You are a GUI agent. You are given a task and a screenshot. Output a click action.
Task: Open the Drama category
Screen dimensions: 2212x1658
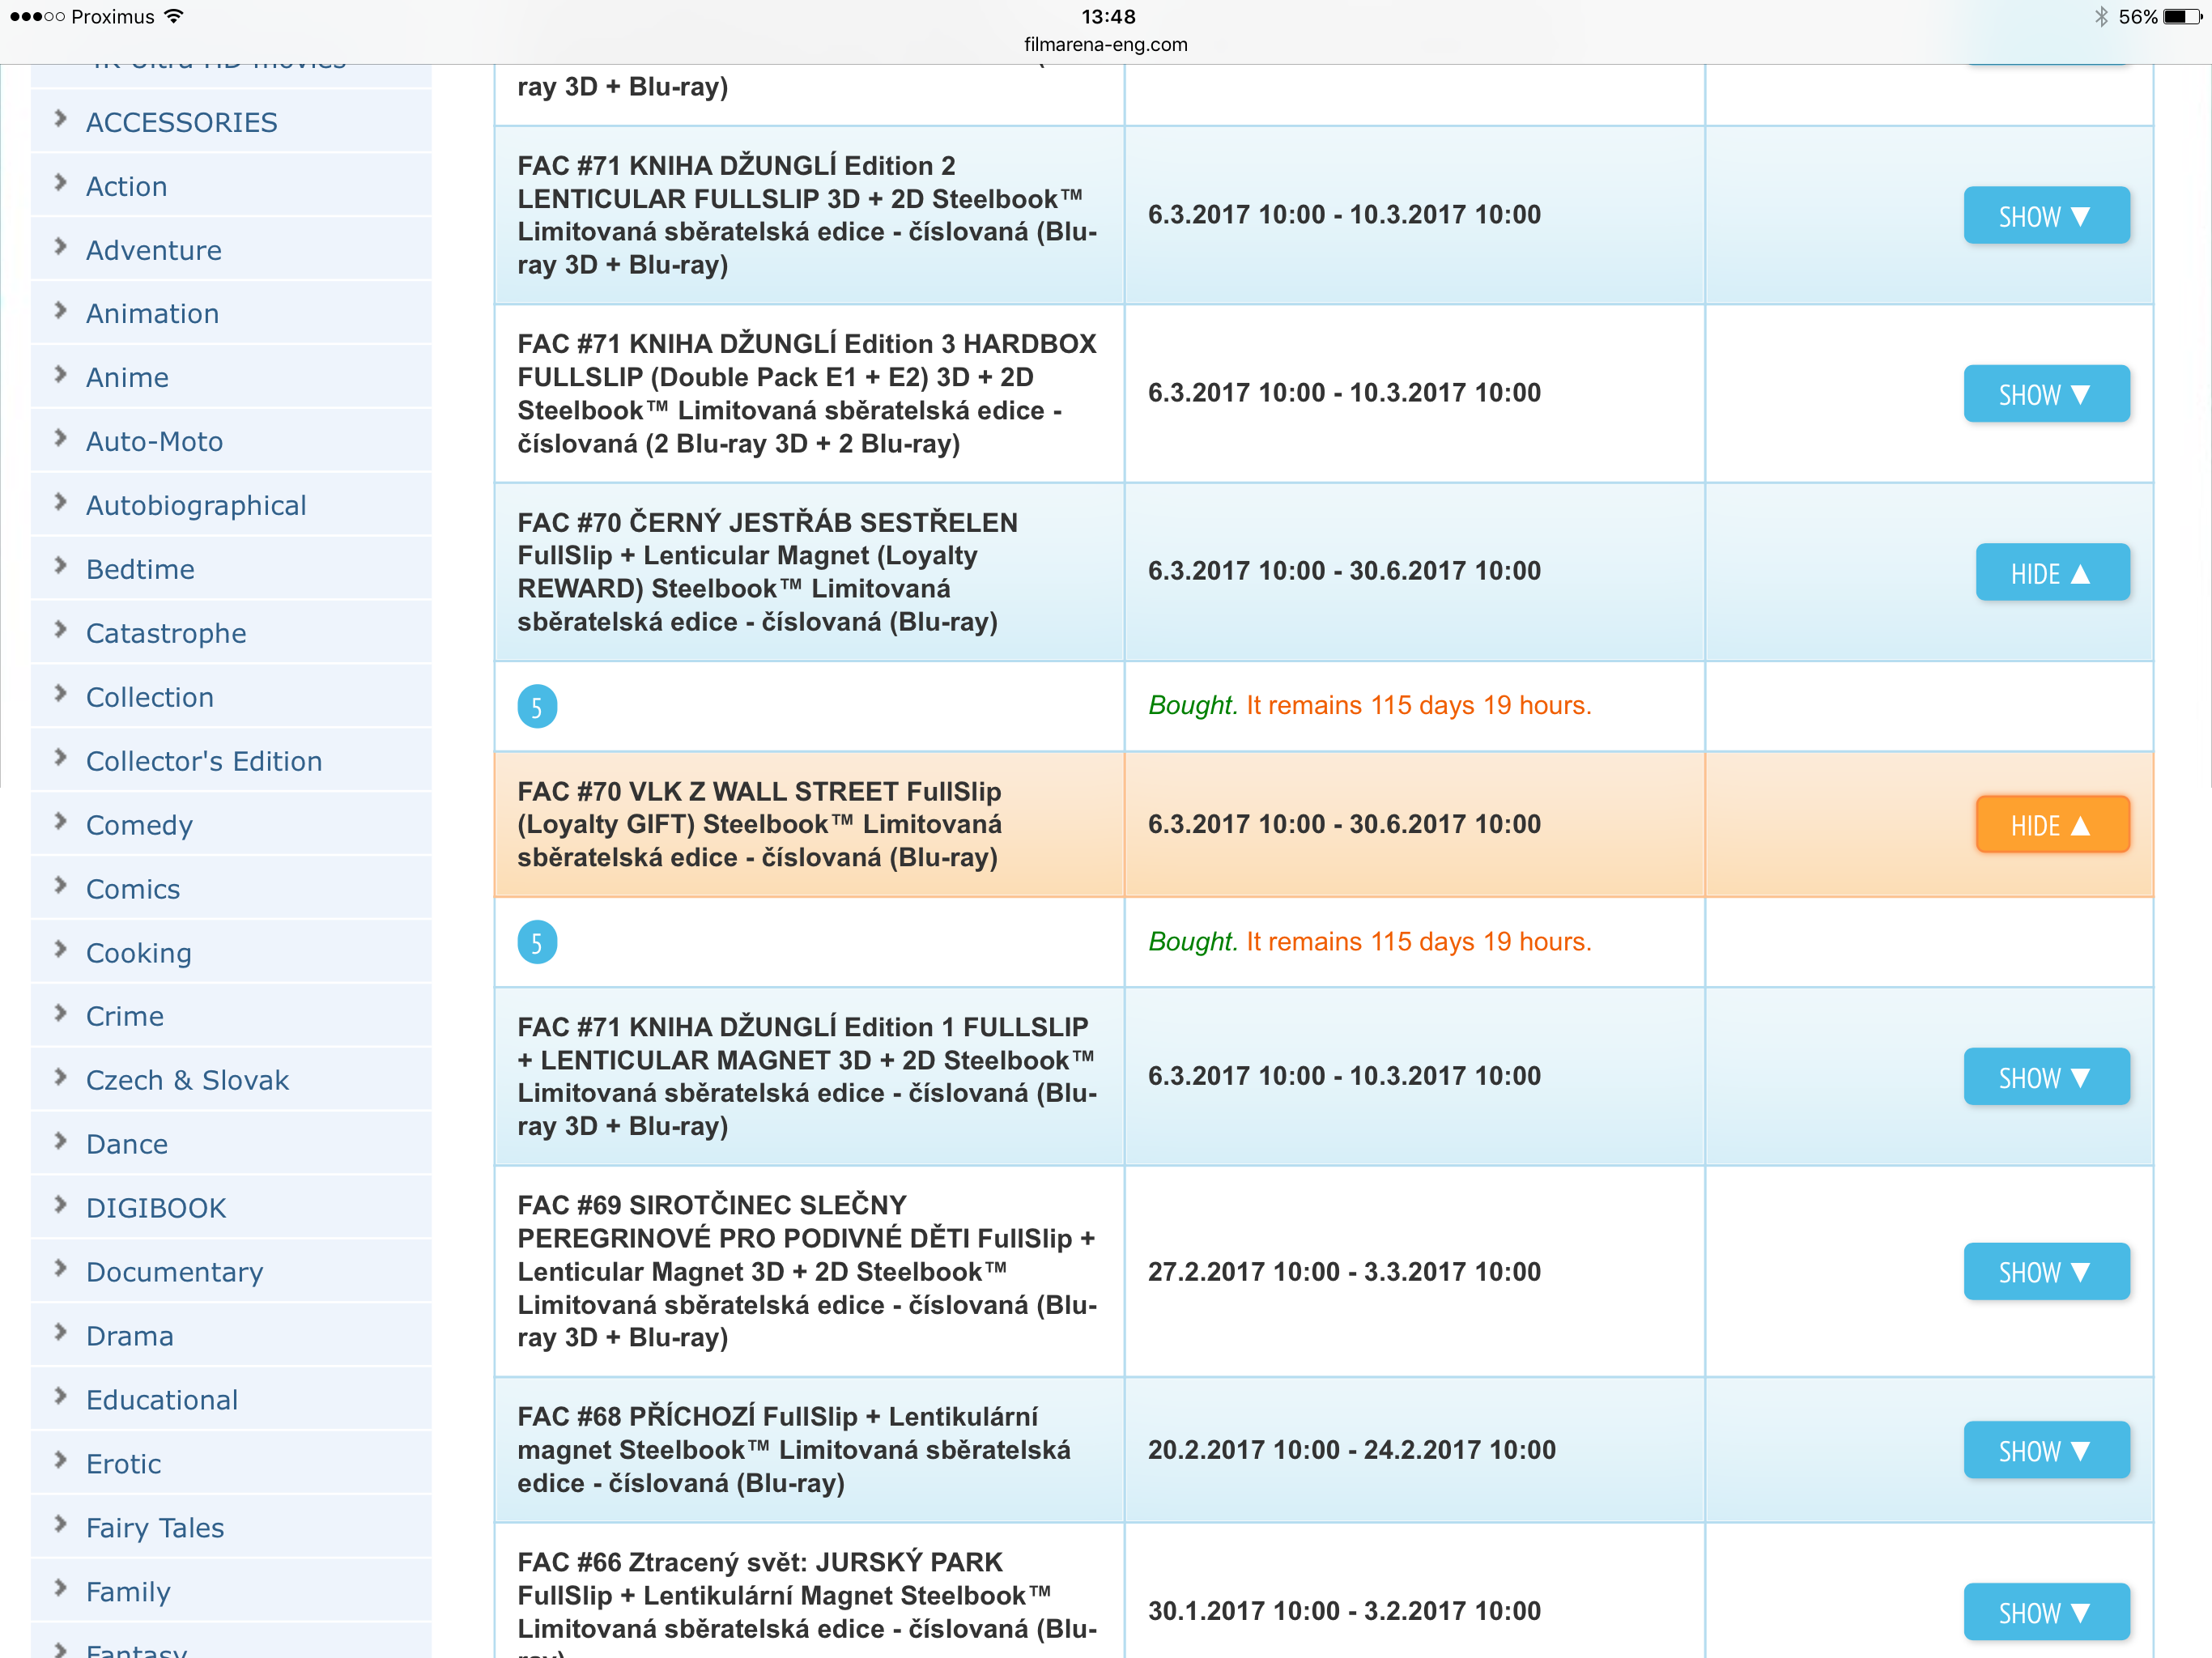tap(130, 1336)
